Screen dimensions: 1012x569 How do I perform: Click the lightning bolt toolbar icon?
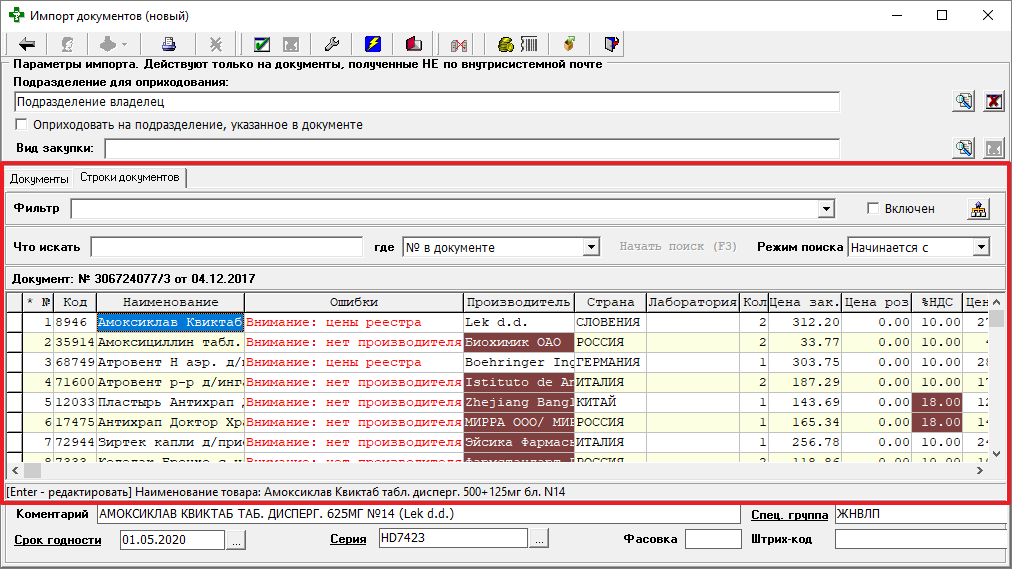(373, 44)
